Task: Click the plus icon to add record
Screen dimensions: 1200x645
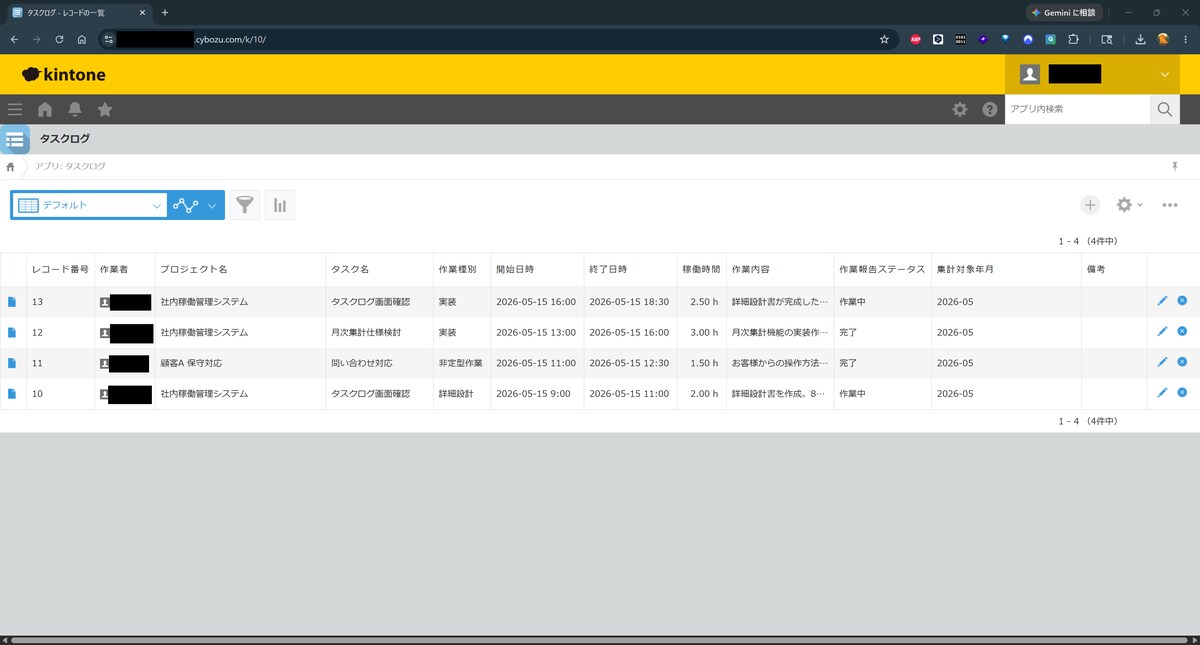Action: tap(1090, 205)
